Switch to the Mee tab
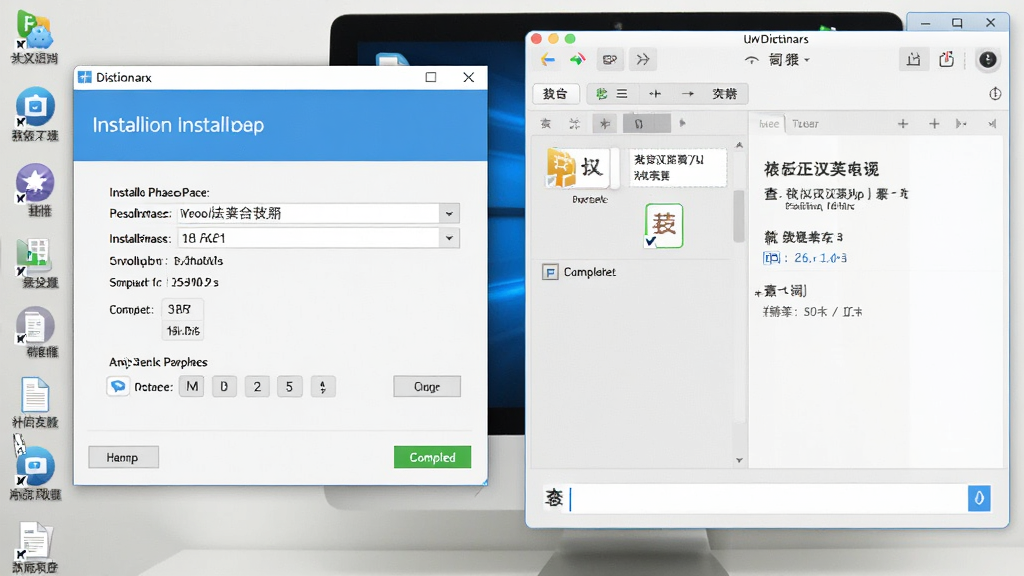Screen dimensions: 1024x576 click(769, 123)
